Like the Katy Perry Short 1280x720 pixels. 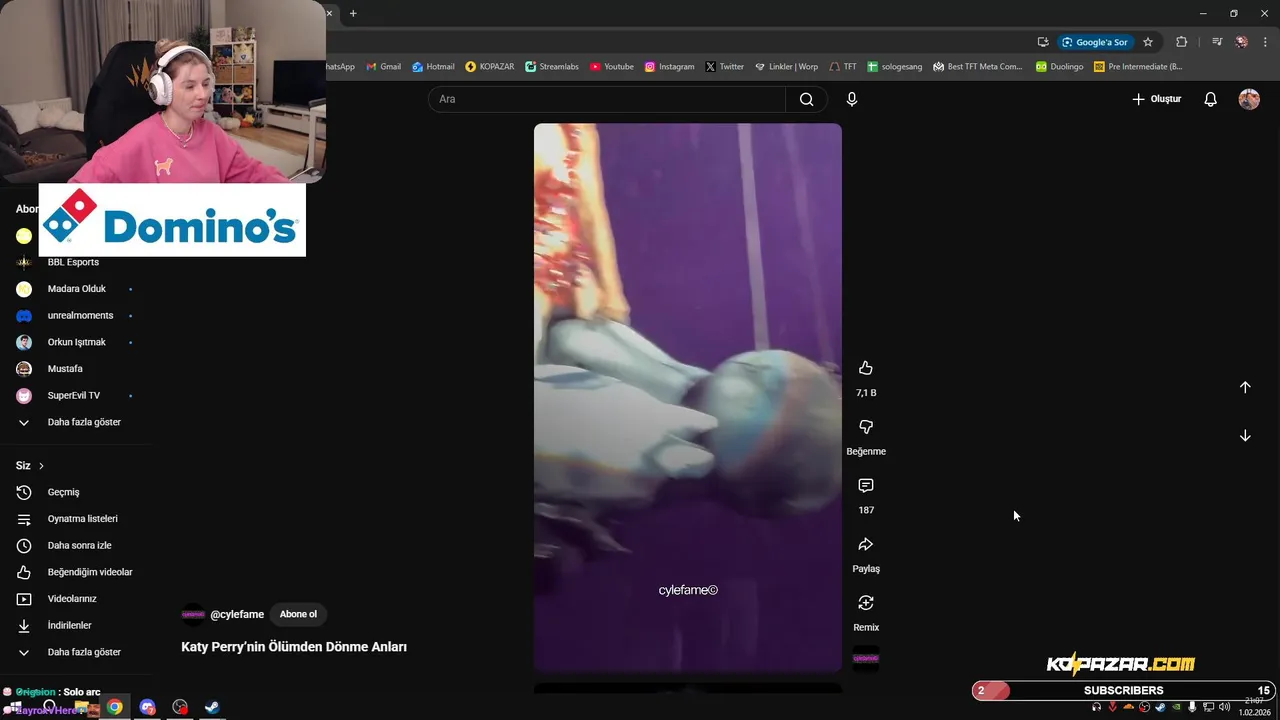tap(866, 368)
